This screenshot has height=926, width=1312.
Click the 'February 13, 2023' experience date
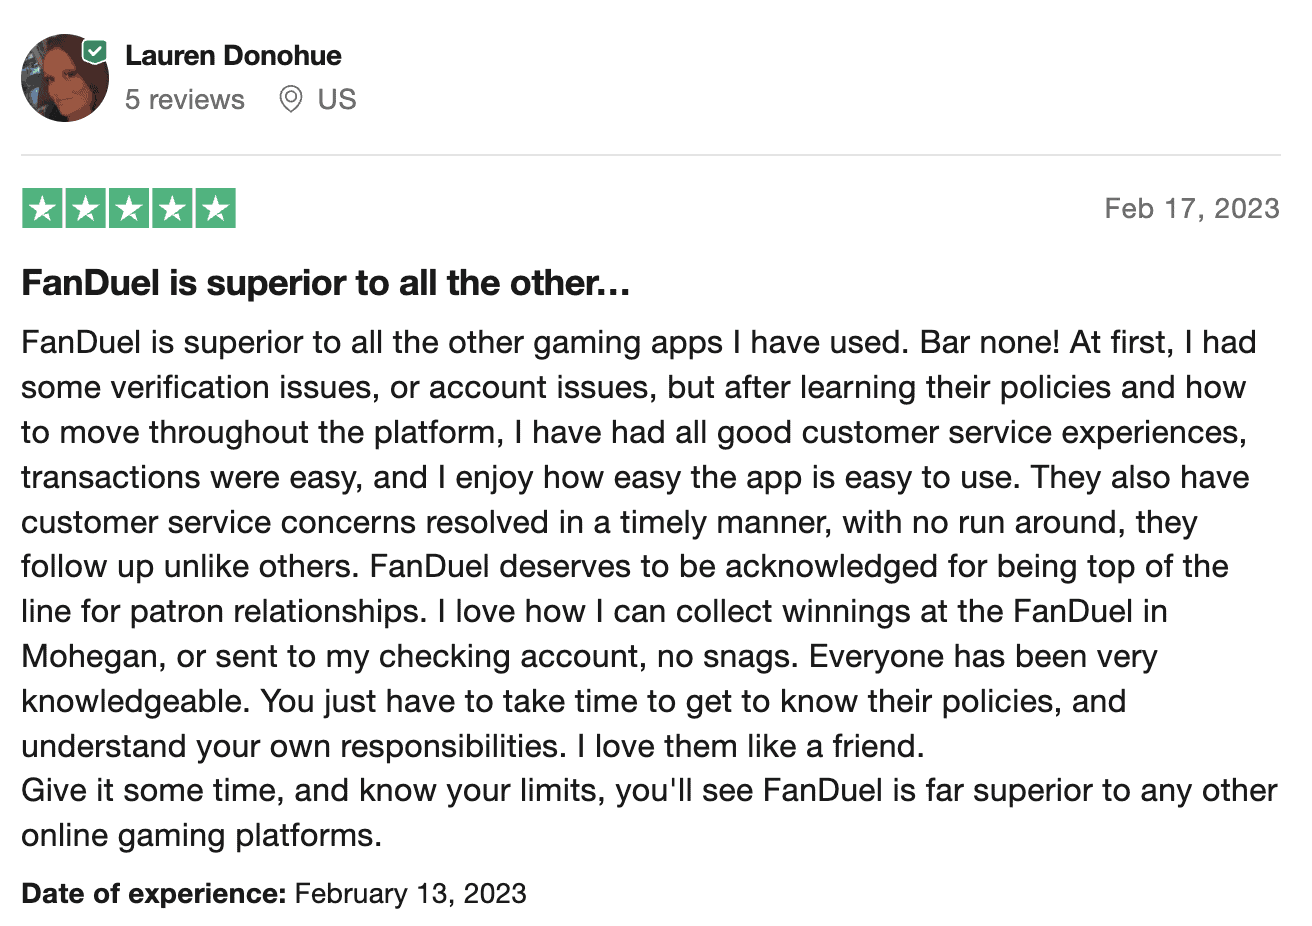(411, 893)
